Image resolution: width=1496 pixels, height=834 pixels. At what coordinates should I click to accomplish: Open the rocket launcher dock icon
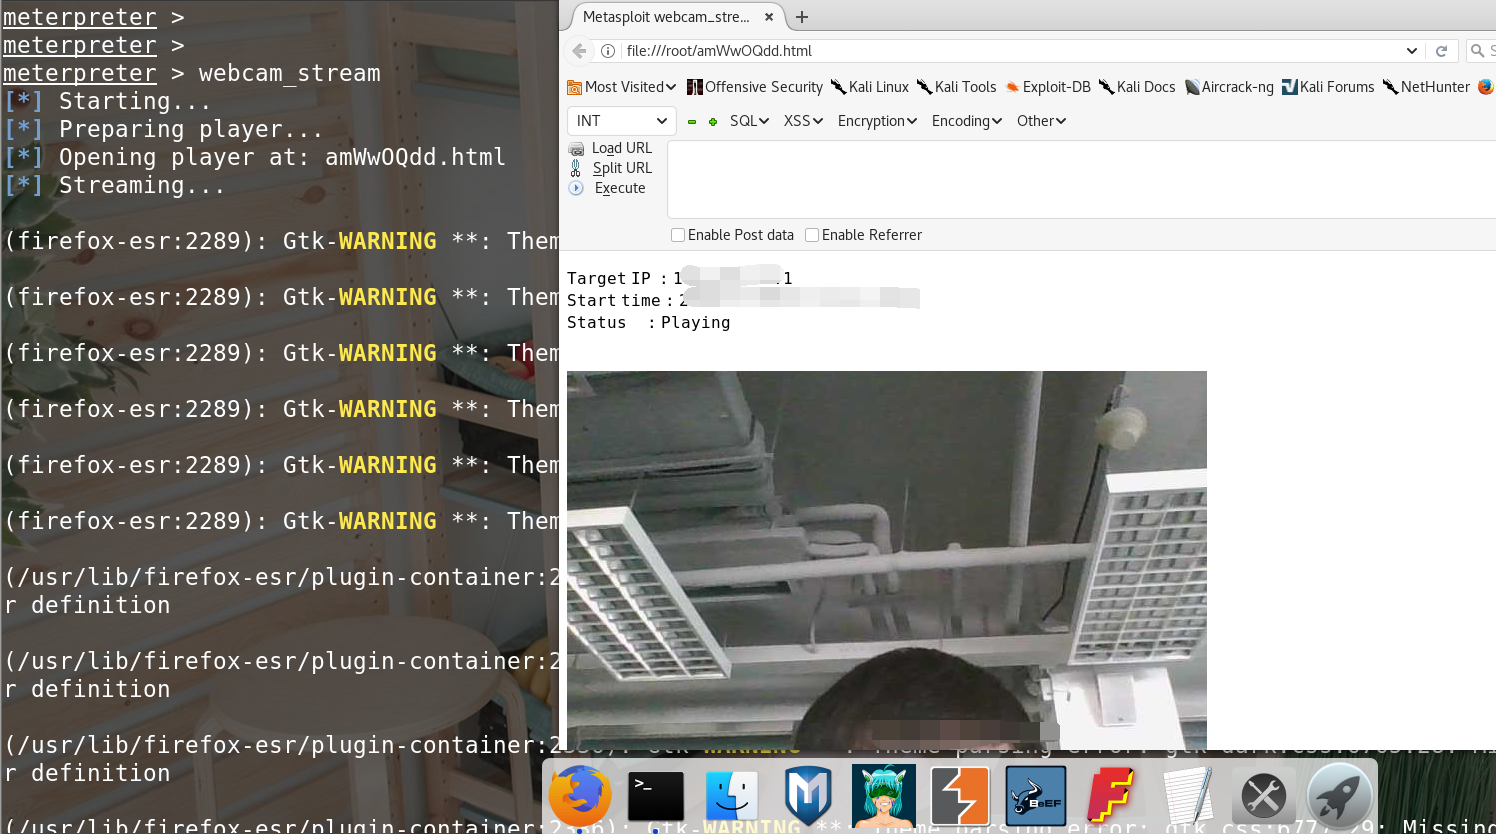click(x=1339, y=796)
